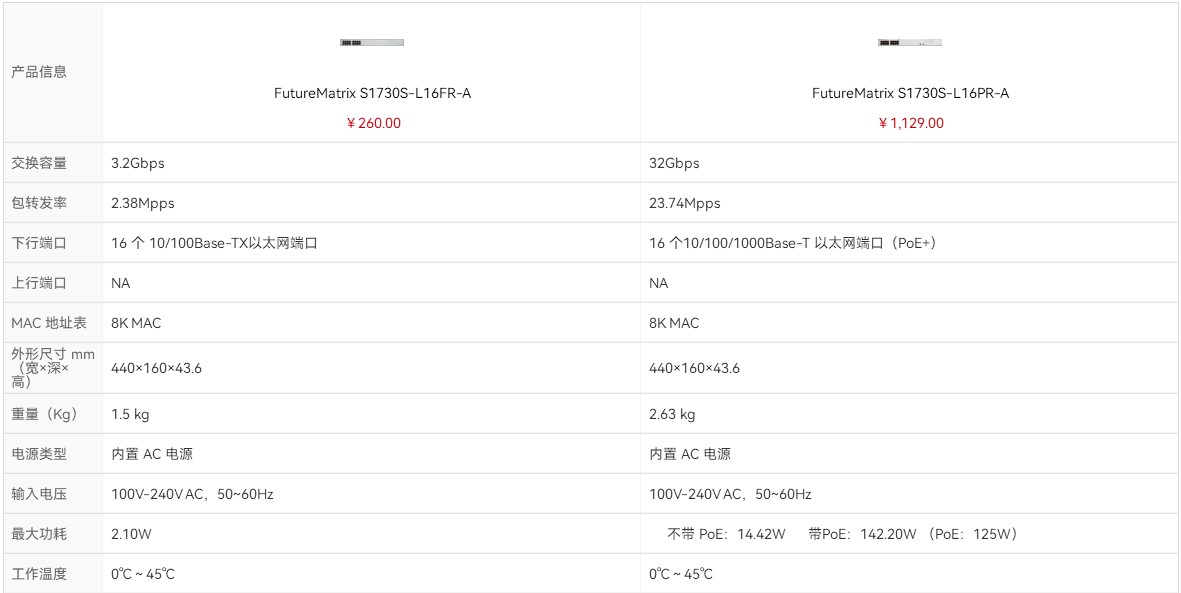Open the FutureMatrix S1730S-L16FR-A product link
The height and width of the screenshot is (593, 1181).
click(372, 93)
